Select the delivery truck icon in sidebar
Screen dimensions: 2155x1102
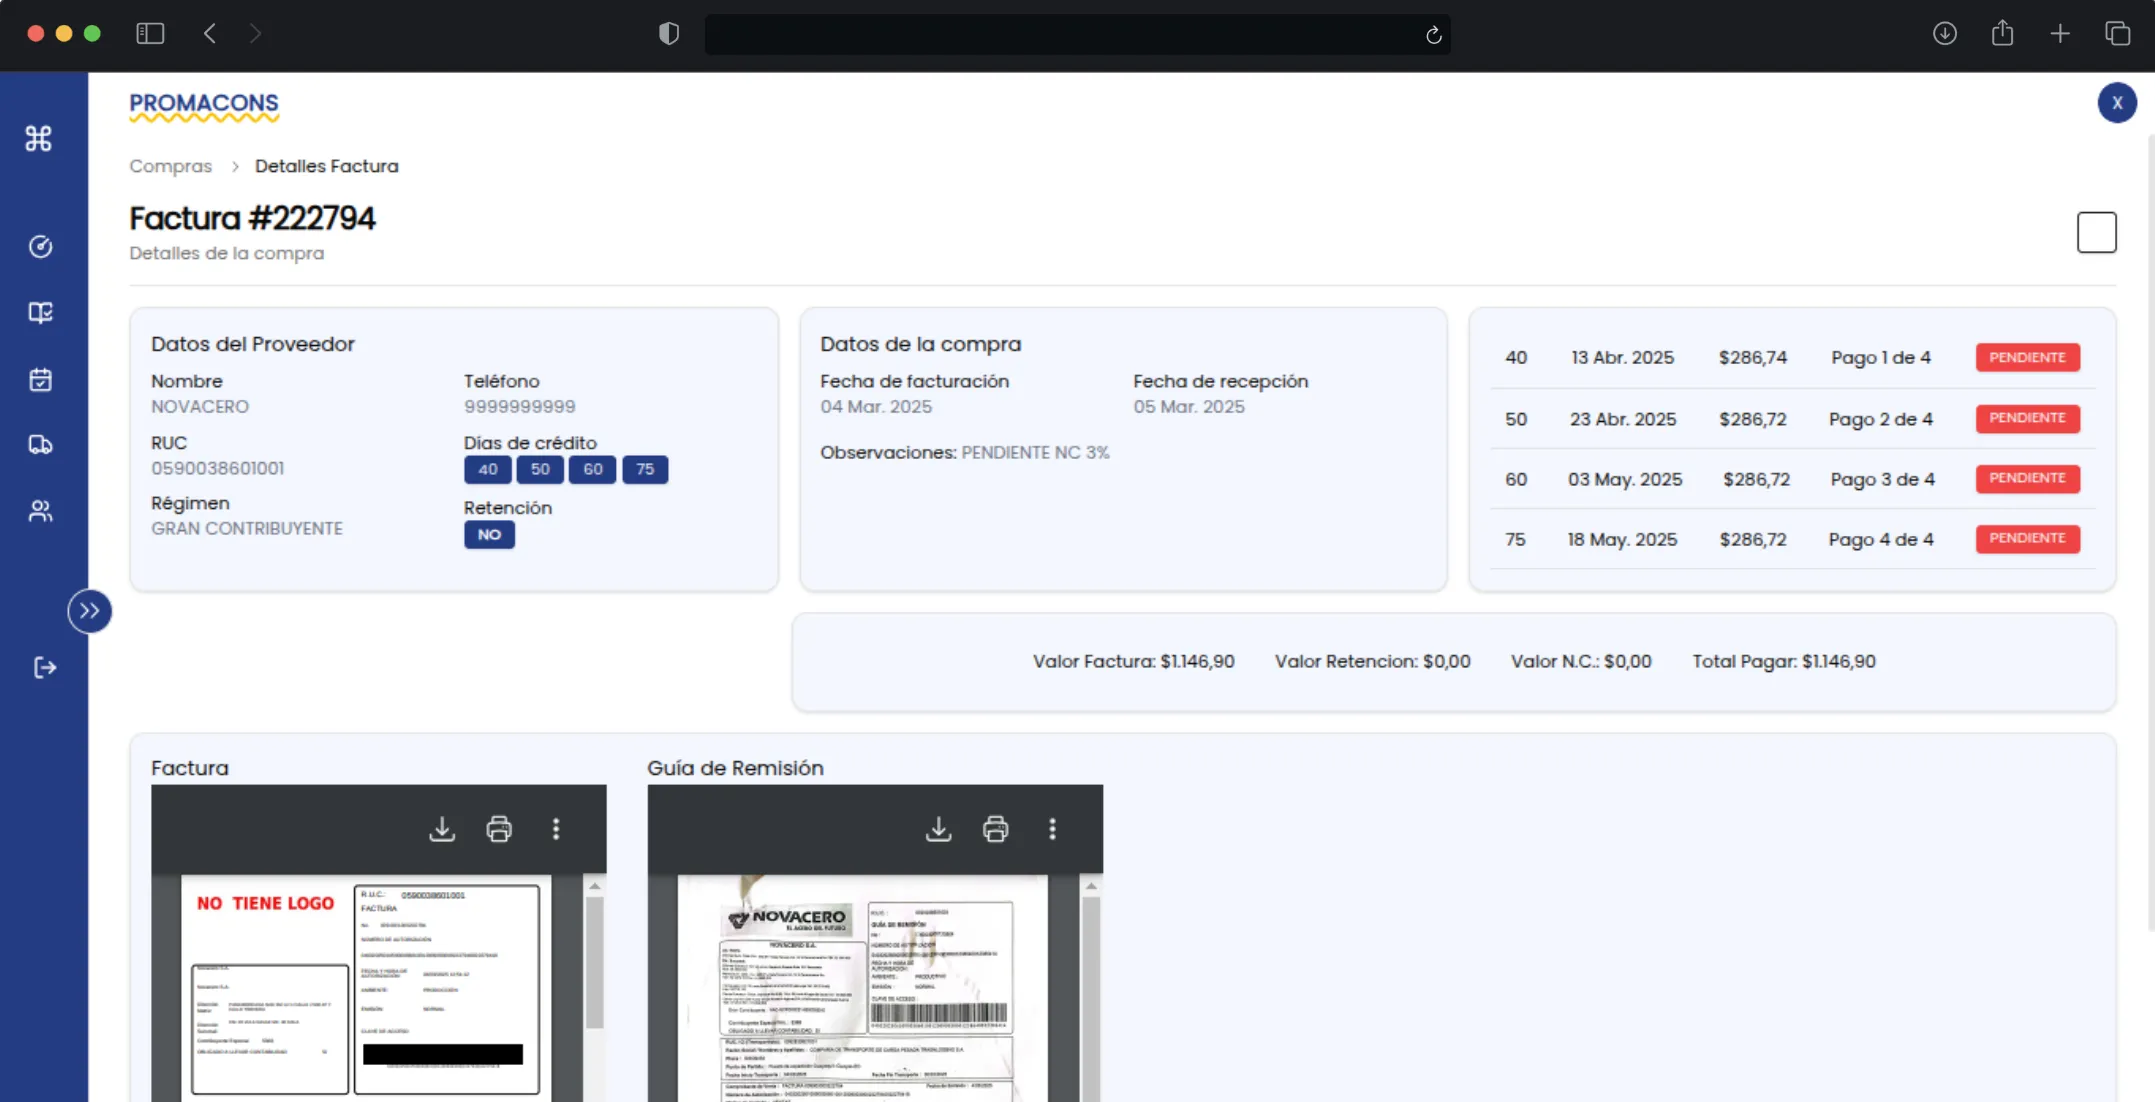click(40, 444)
